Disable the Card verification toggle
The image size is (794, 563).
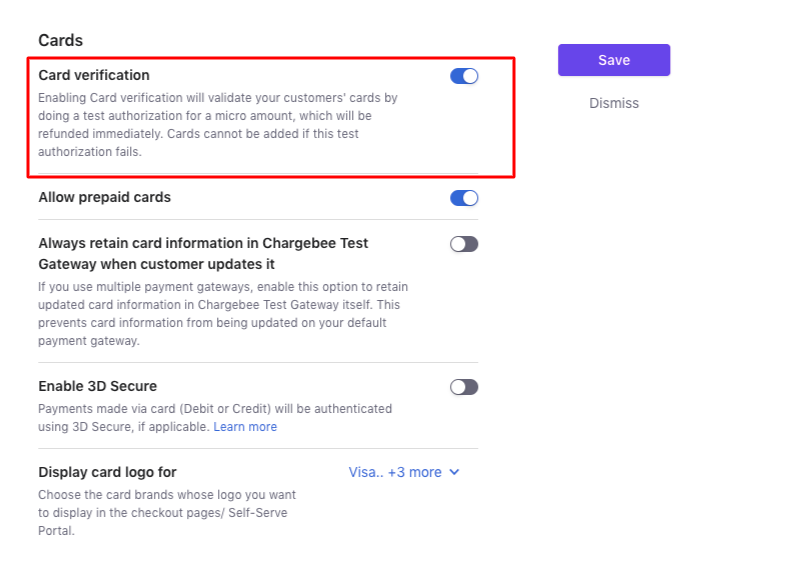[x=464, y=76]
